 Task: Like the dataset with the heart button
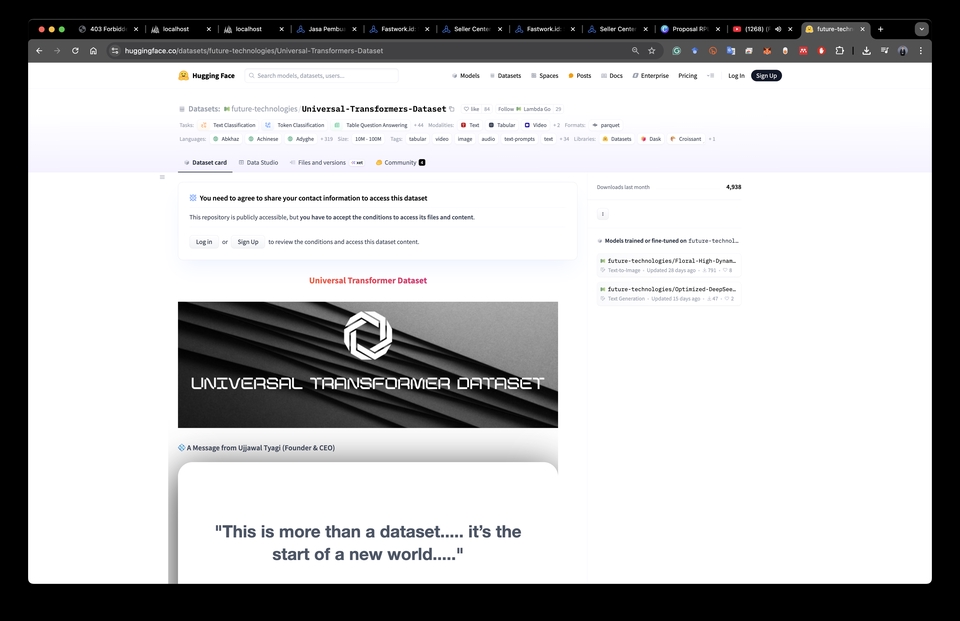(471, 109)
